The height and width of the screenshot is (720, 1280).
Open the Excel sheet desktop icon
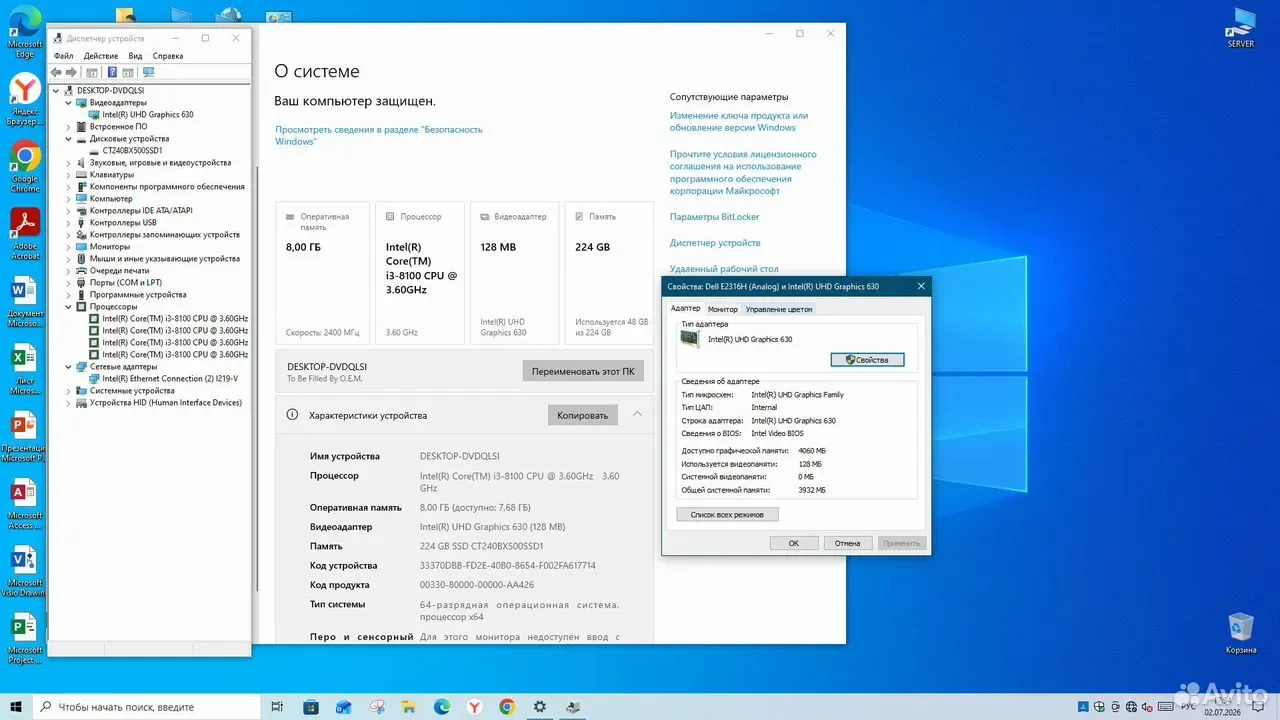[x=25, y=370]
